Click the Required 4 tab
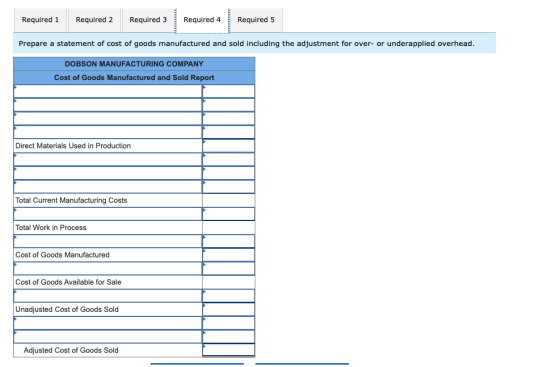The image size is (560, 367). (202, 20)
